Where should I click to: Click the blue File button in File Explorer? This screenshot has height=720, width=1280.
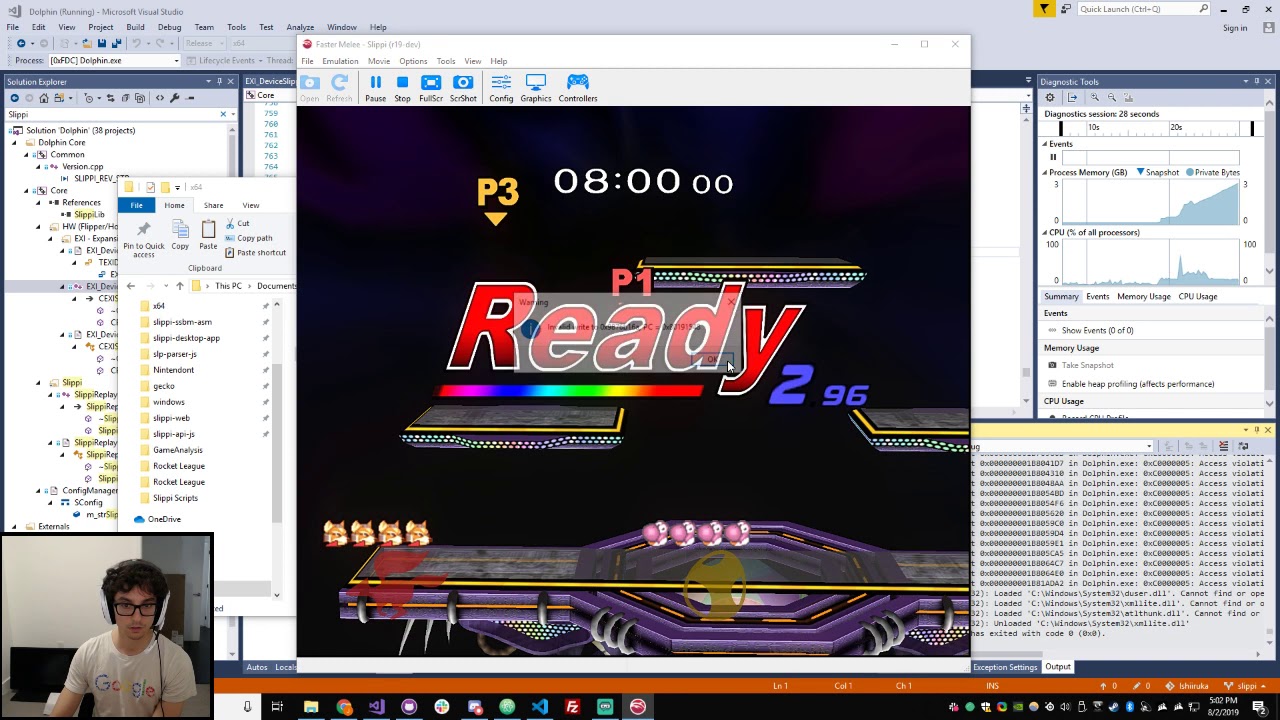click(136, 205)
